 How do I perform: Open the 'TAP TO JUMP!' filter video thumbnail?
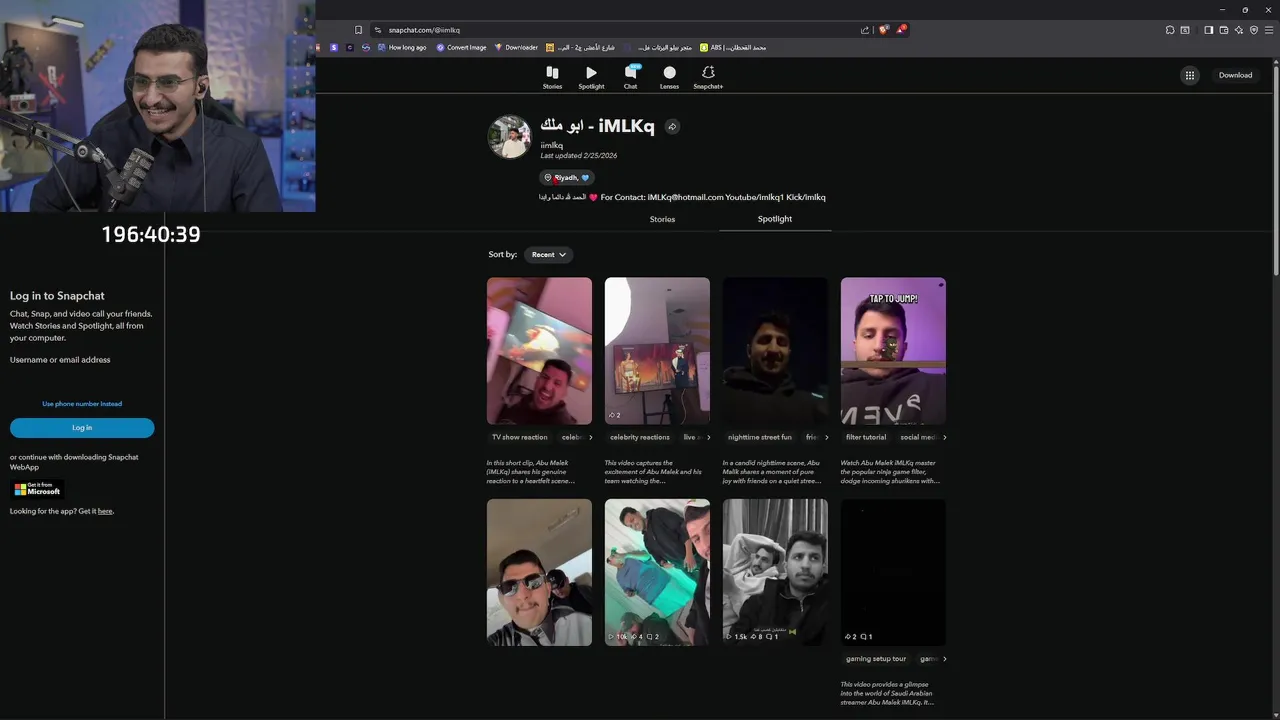tap(893, 351)
